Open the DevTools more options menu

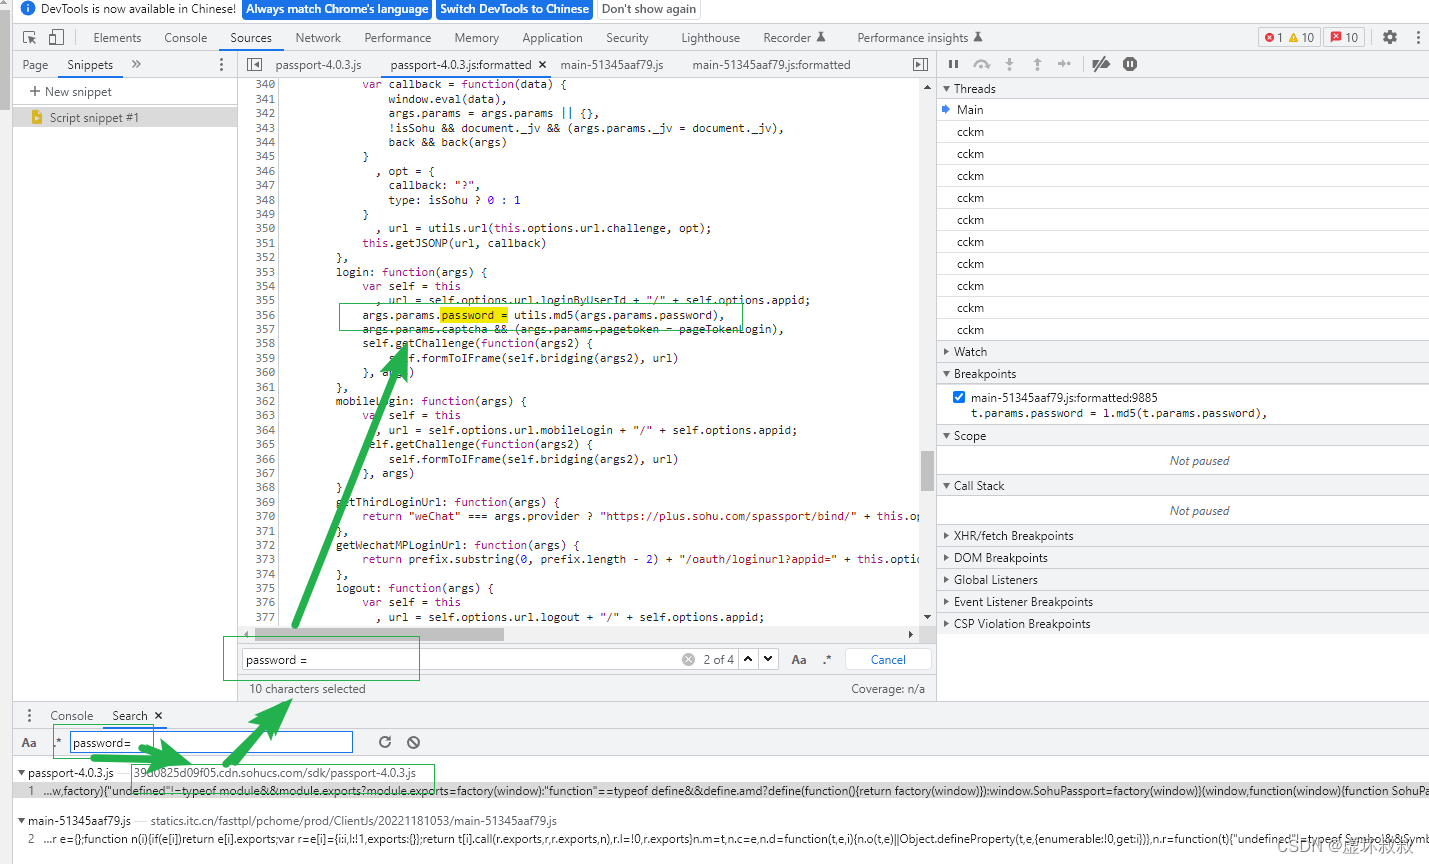point(1418,37)
